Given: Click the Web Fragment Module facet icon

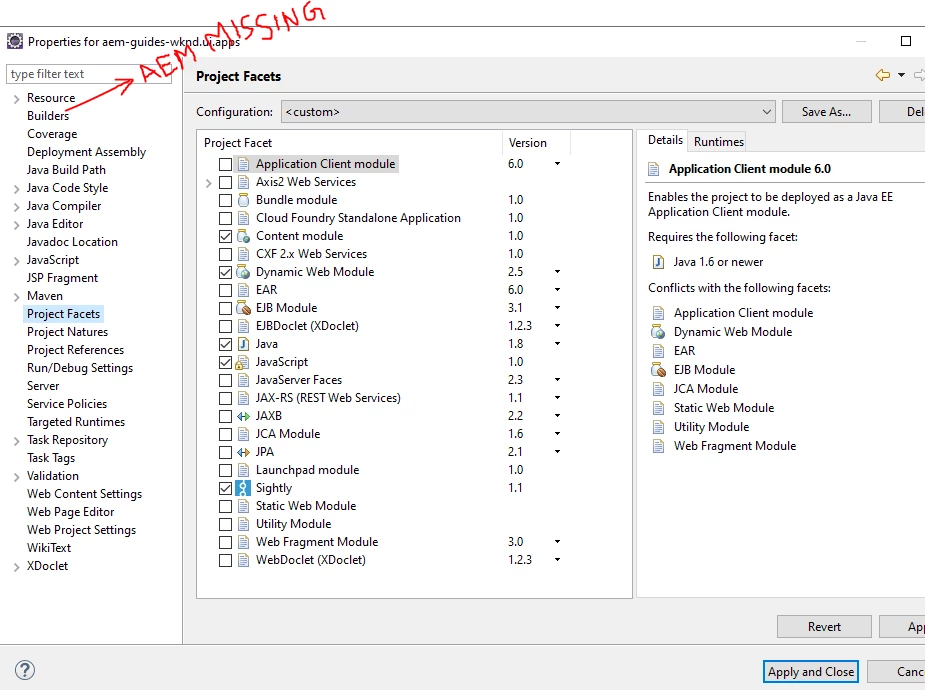Looking at the screenshot, I should pyautogui.click(x=243, y=543).
